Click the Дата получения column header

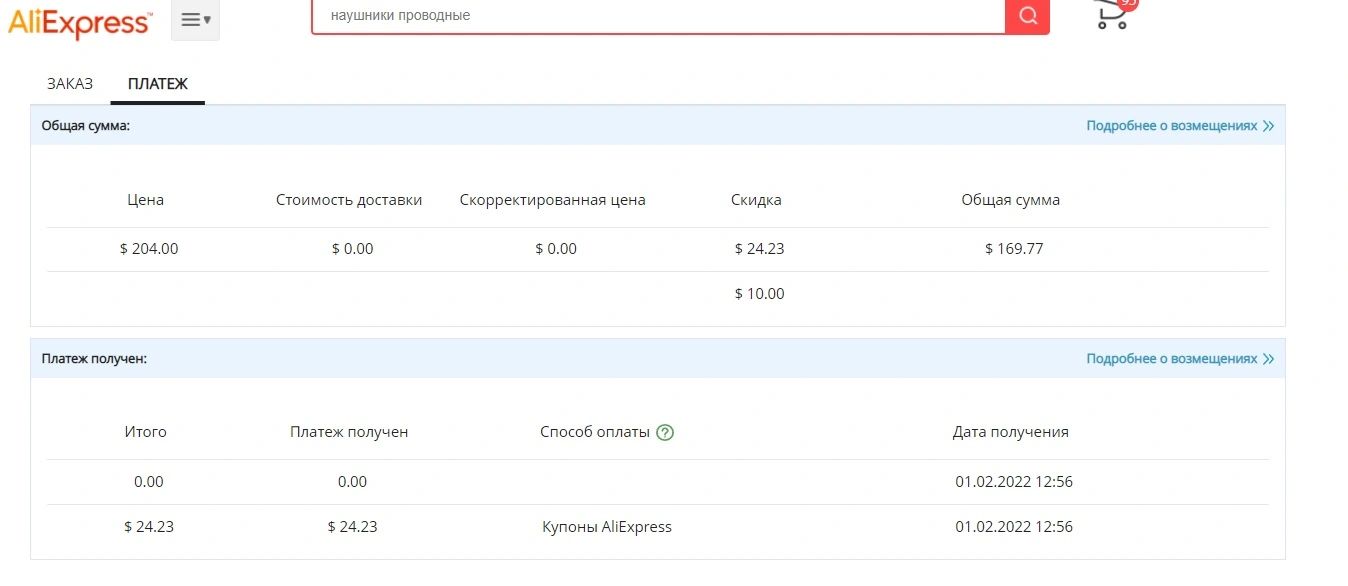1010,432
